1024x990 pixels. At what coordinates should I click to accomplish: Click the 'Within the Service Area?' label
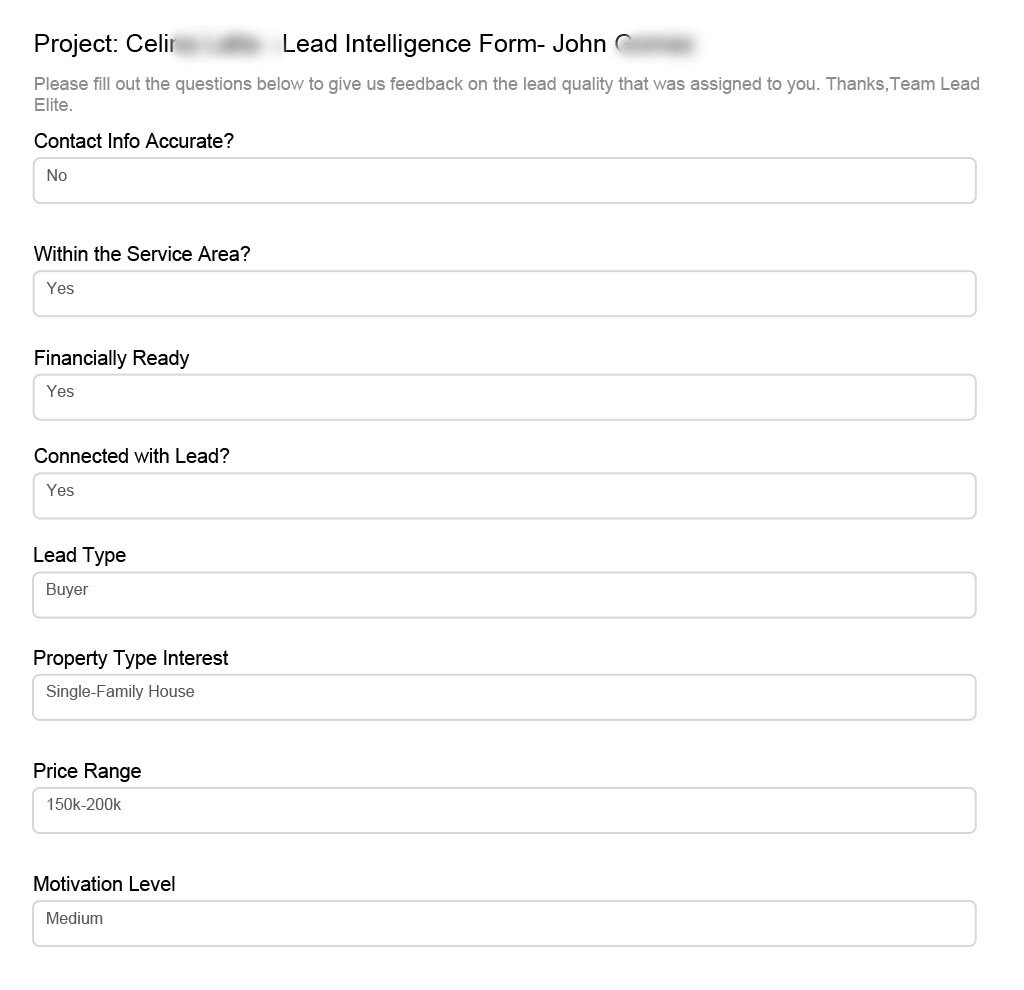(x=141, y=254)
